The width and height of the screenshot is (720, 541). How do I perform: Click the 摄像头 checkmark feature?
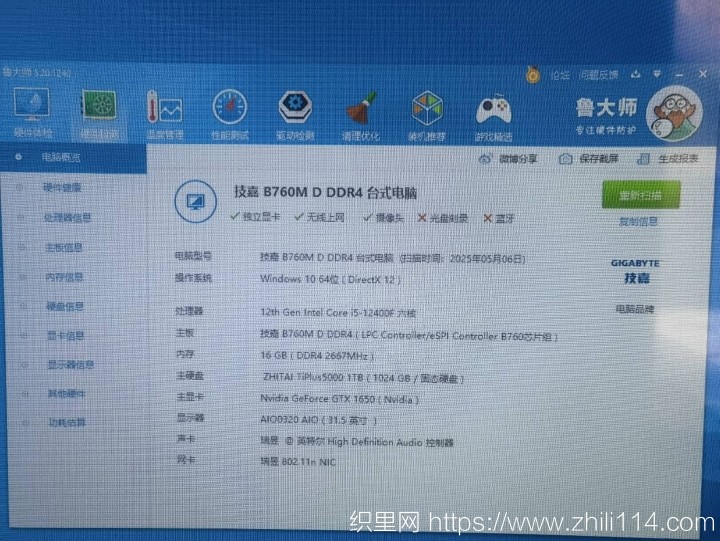pos(383,218)
